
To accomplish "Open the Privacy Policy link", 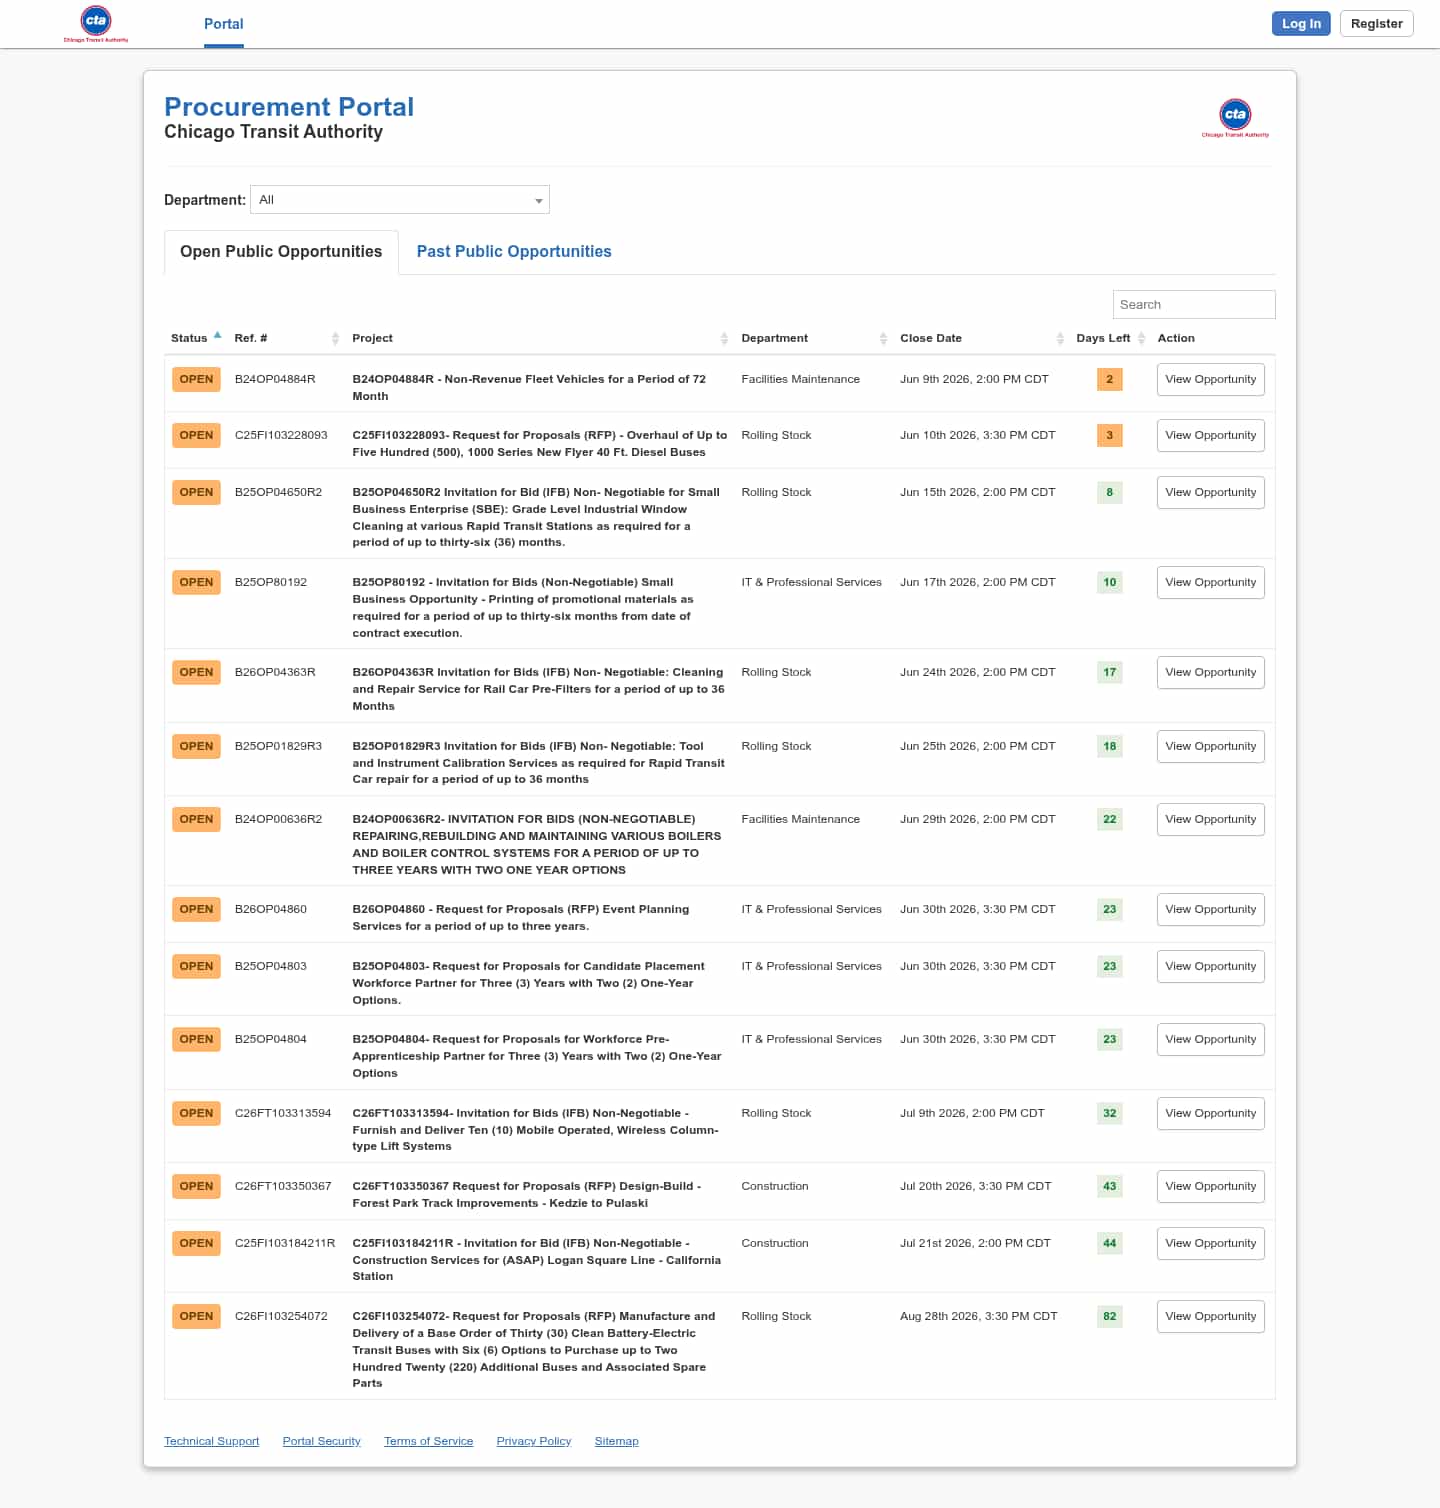I will [534, 1442].
